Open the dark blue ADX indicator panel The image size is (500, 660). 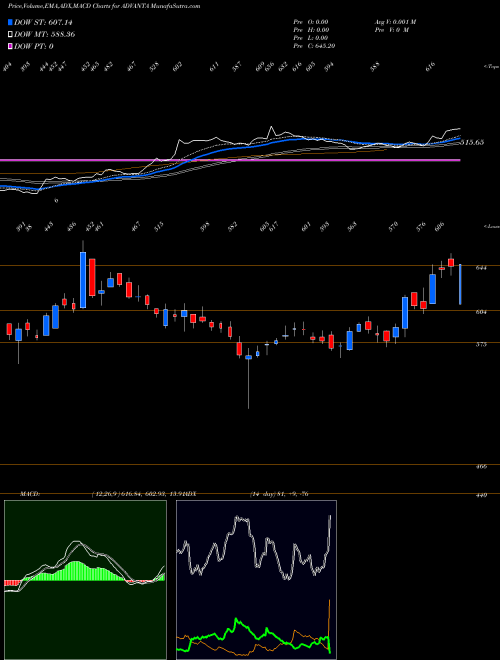(x=256, y=580)
